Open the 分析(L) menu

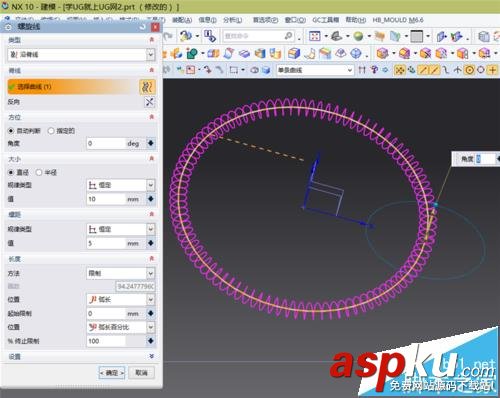(233, 20)
